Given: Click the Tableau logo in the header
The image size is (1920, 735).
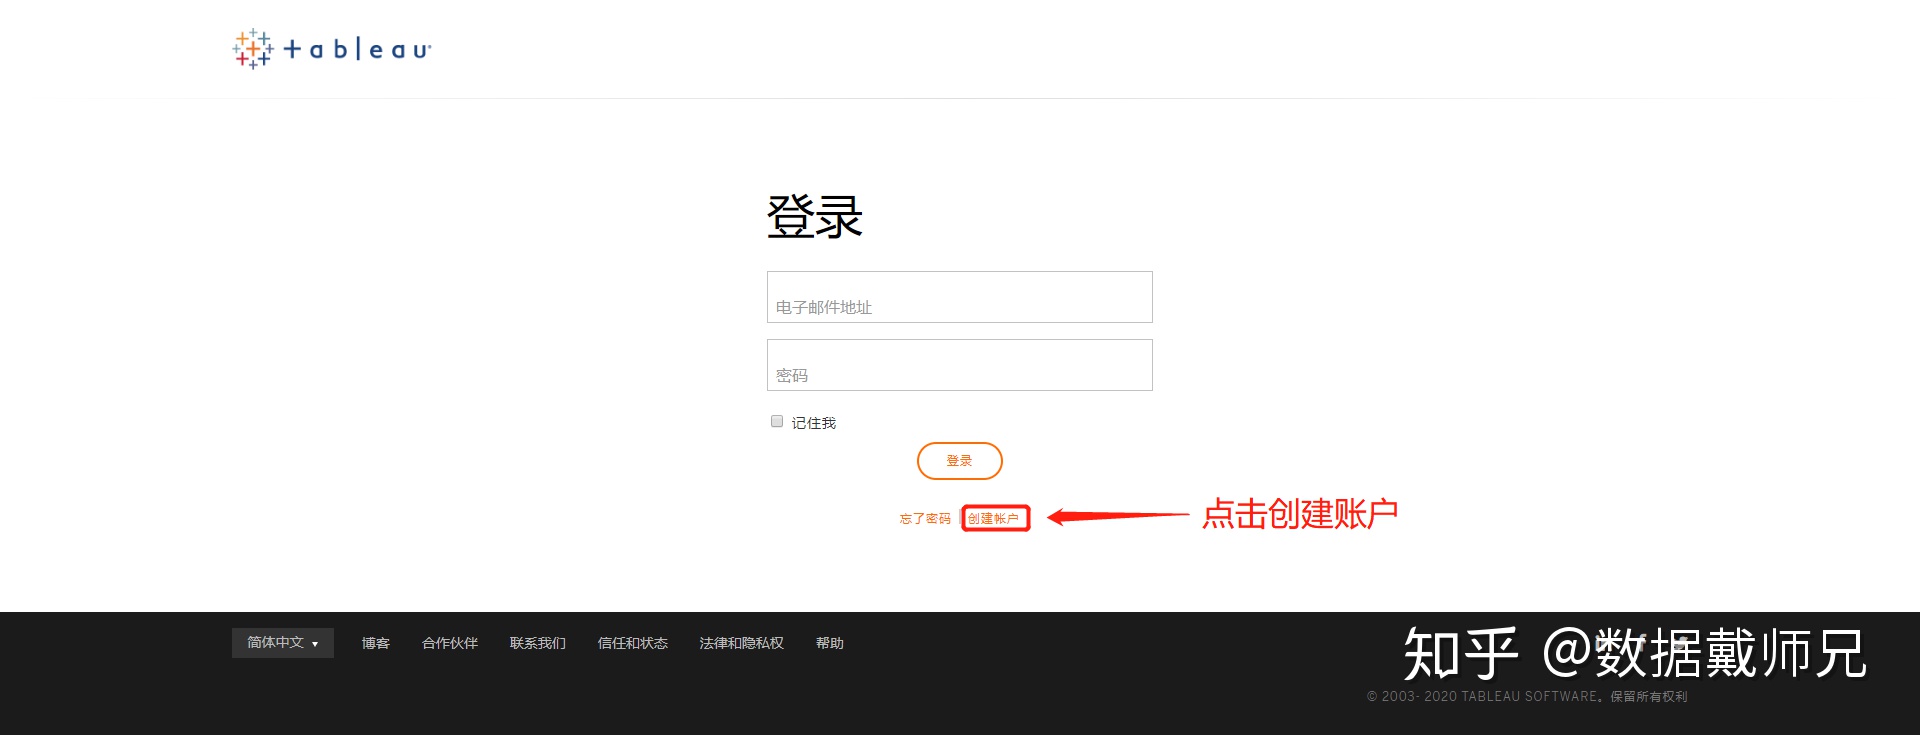Looking at the screenshot, I should [332, 48].
